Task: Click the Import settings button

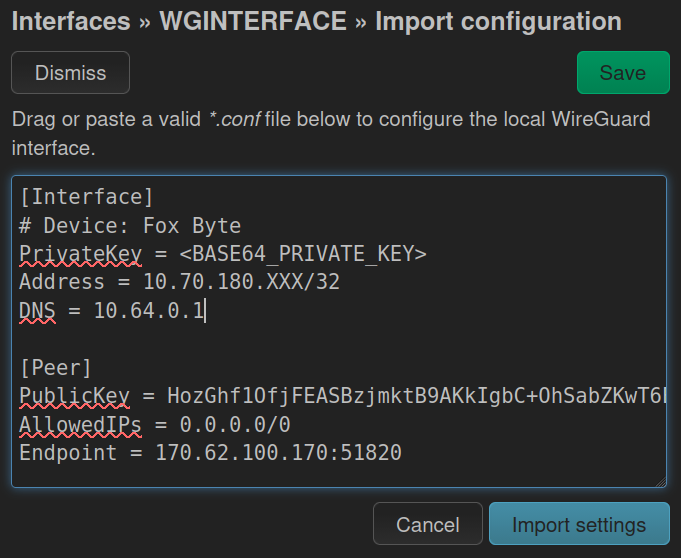Action: (578, 525)
